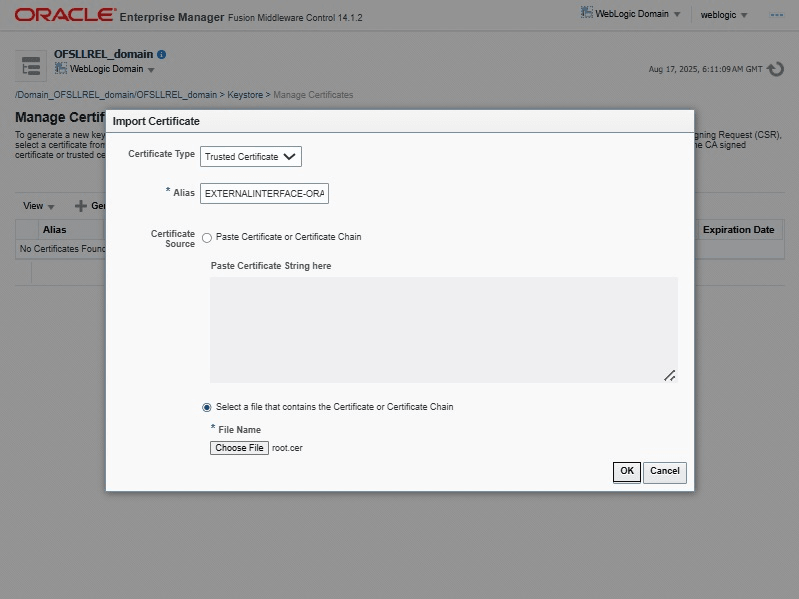Click the three-dots overflow icon in header
The image size is (799, 599).
pos(777,15)
